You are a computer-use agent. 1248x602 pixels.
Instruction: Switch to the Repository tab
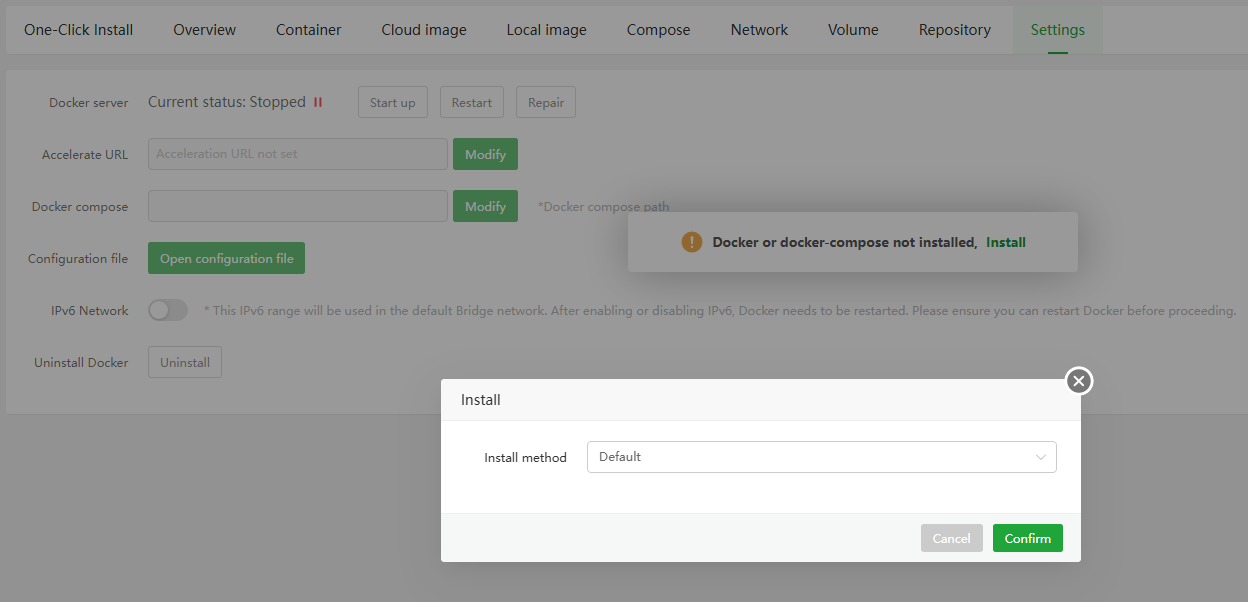(x=955, y=30)
